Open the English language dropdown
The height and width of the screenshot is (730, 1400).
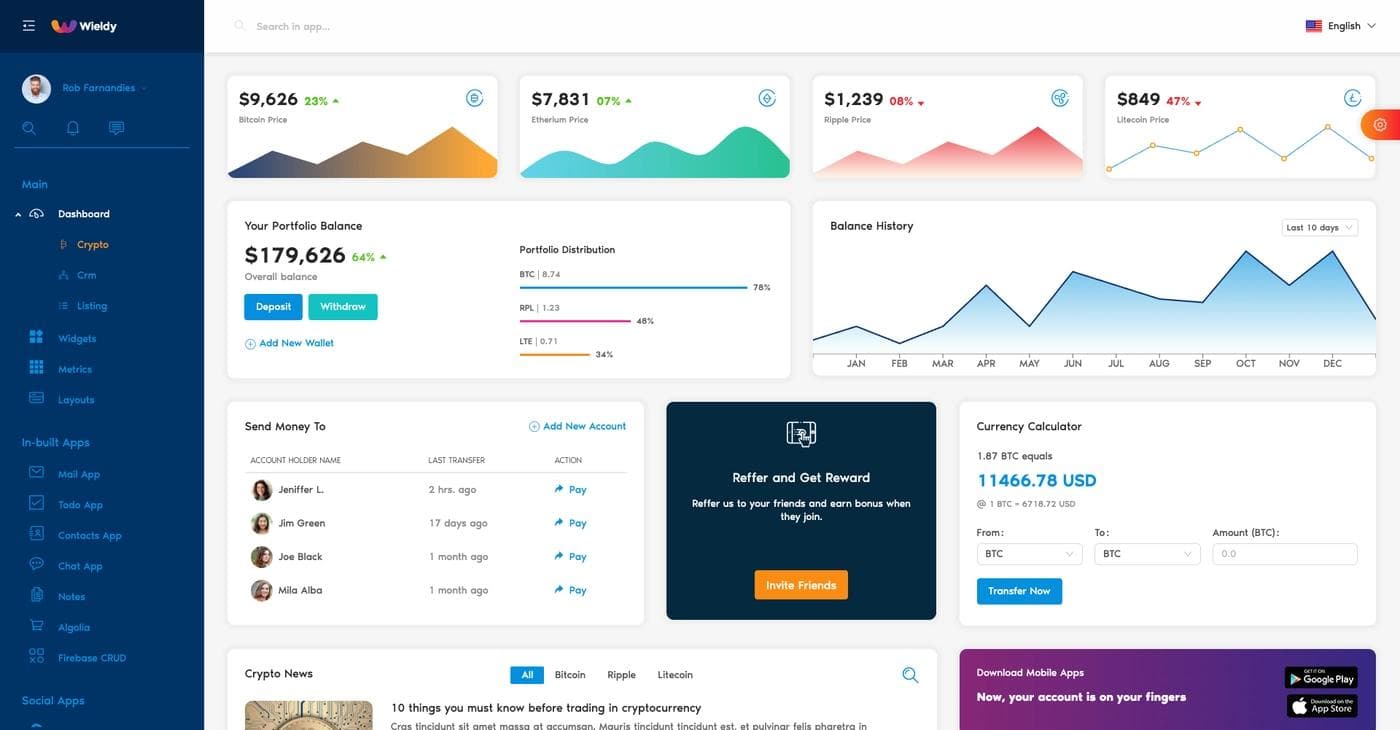coord(1341,26)
